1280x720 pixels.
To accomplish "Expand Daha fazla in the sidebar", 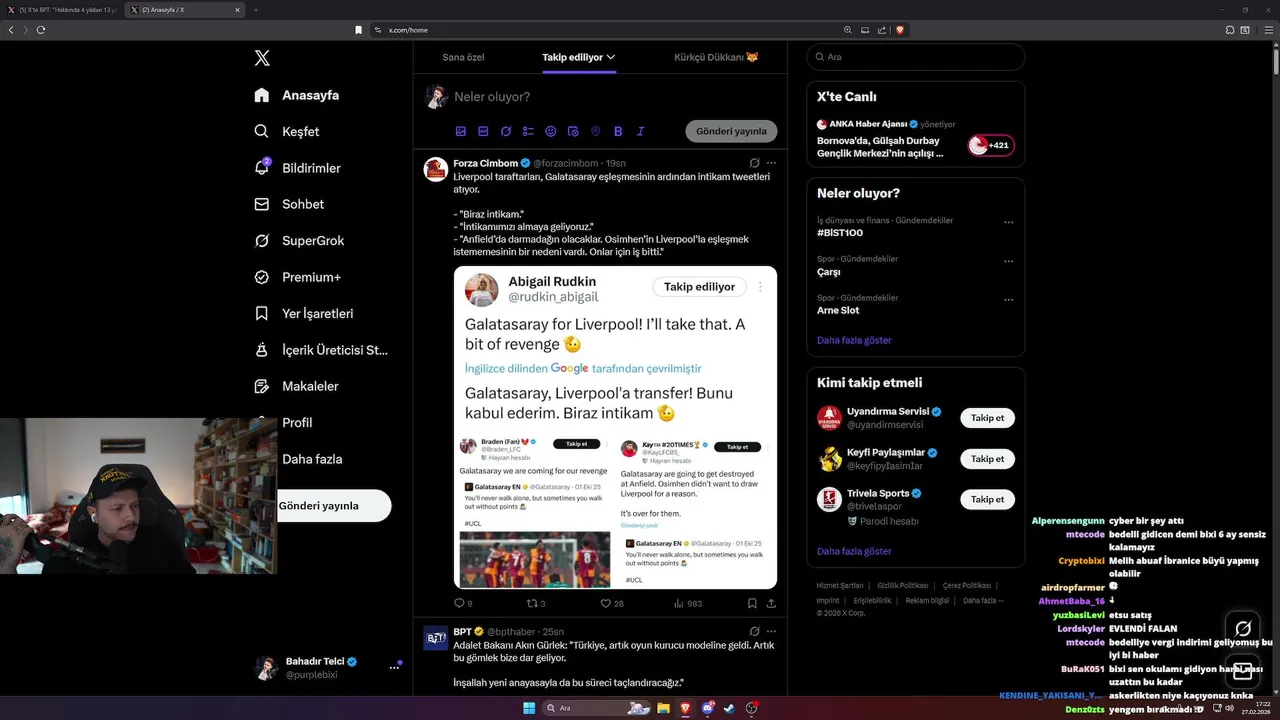I will [x=311, y=459].
